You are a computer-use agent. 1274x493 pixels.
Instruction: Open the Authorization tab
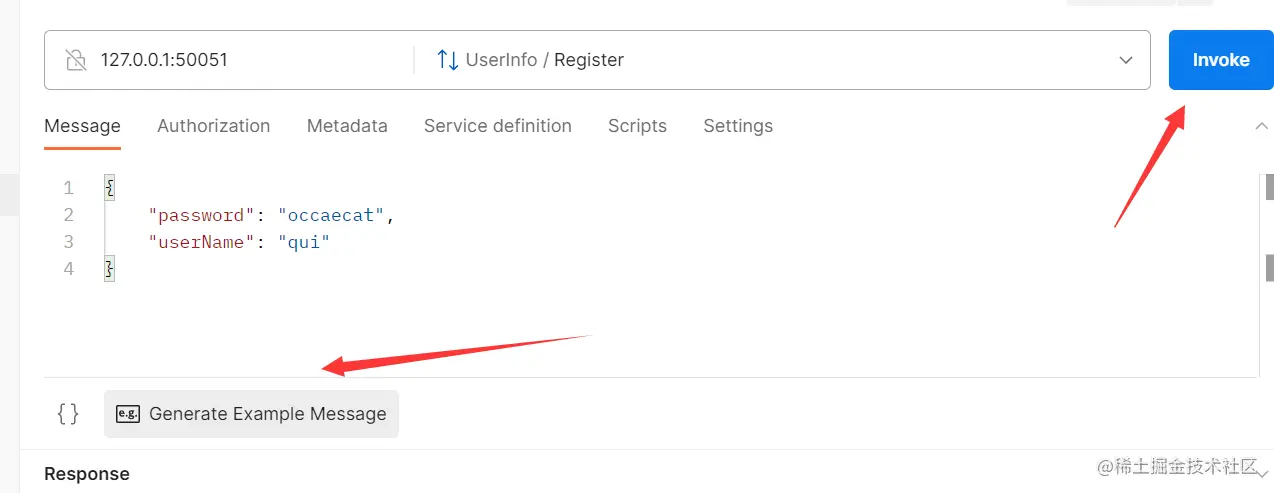coord(213,126)
